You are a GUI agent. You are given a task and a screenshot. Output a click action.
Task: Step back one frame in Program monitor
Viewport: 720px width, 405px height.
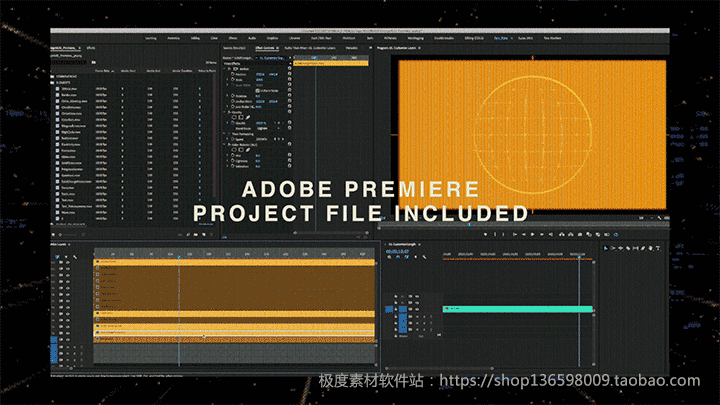523,235
